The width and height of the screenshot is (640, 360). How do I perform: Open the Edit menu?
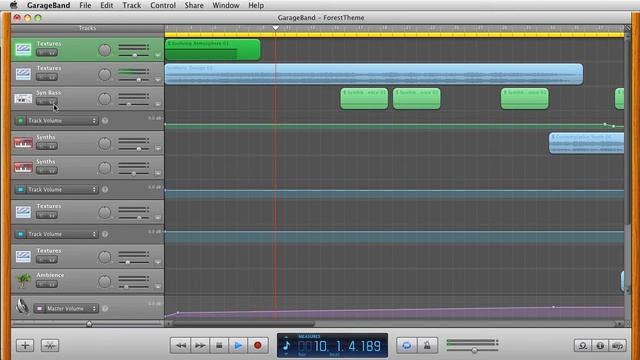coord(107,5)
